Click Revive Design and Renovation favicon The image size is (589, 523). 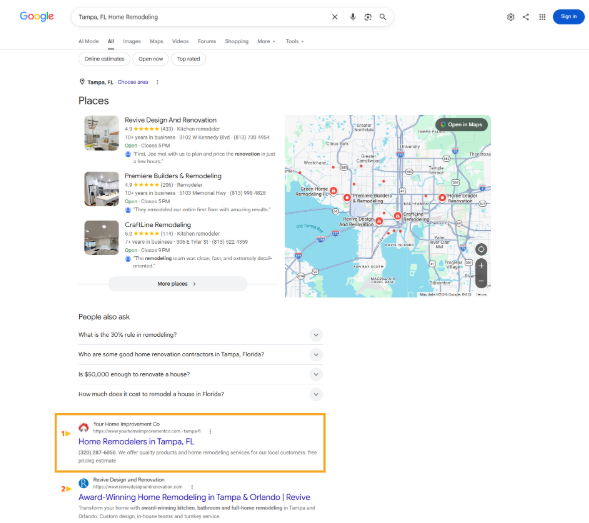point(83,483)
